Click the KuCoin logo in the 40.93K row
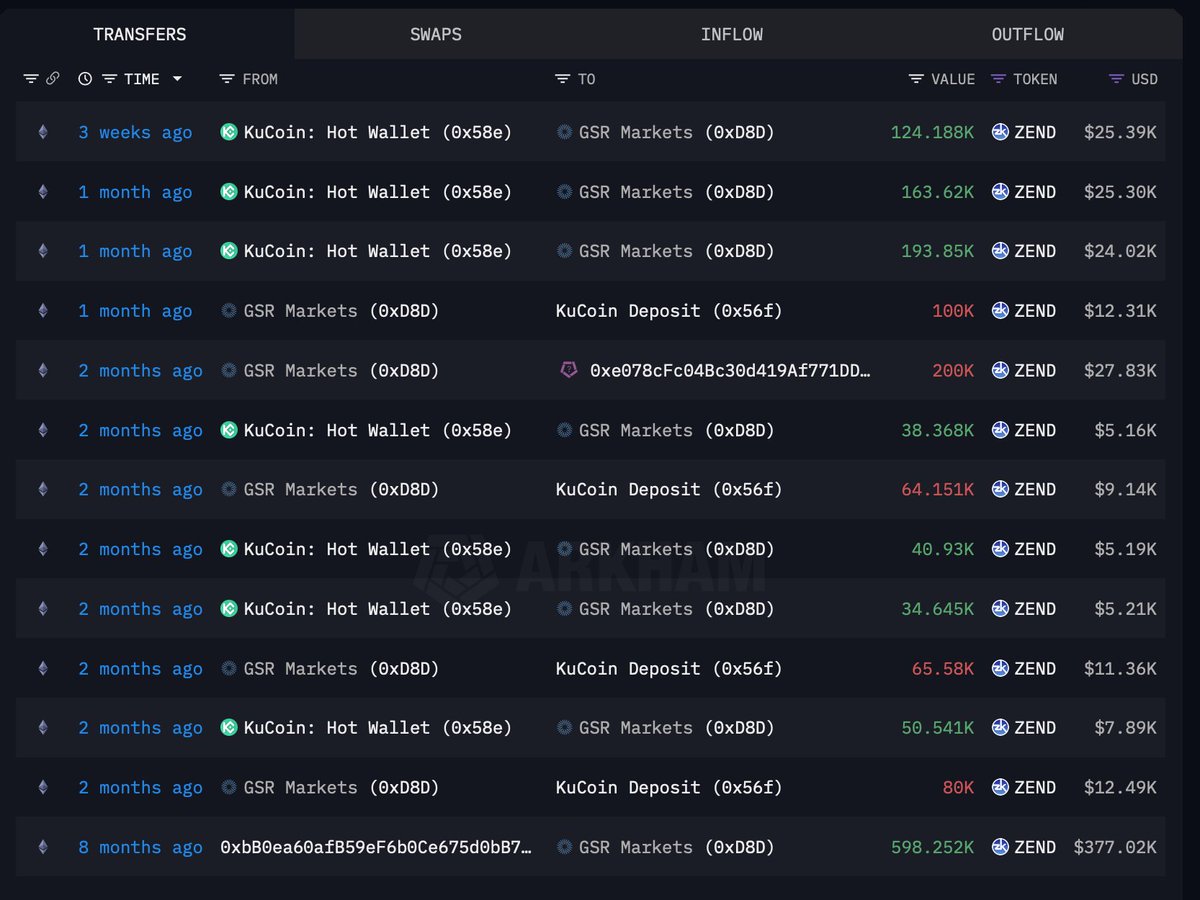 coord(229,549)
